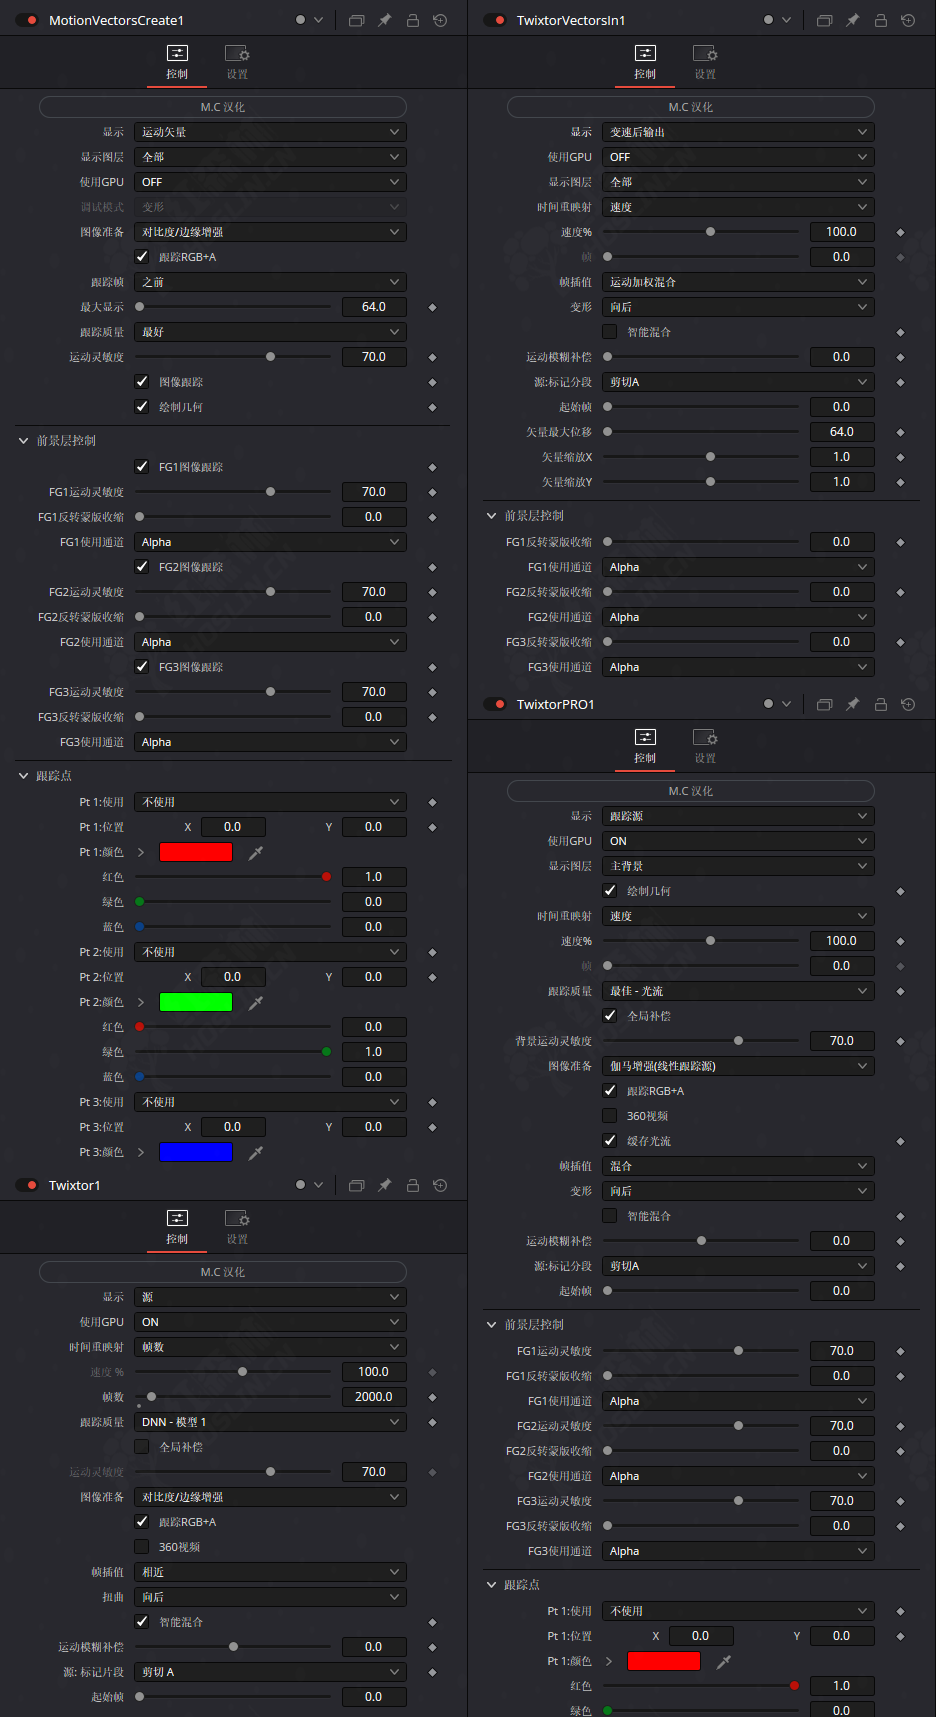Click M.C 汉化 button in TwixtorVectorsIn1
Screen dimensions: 936x1717
point(691,107)
